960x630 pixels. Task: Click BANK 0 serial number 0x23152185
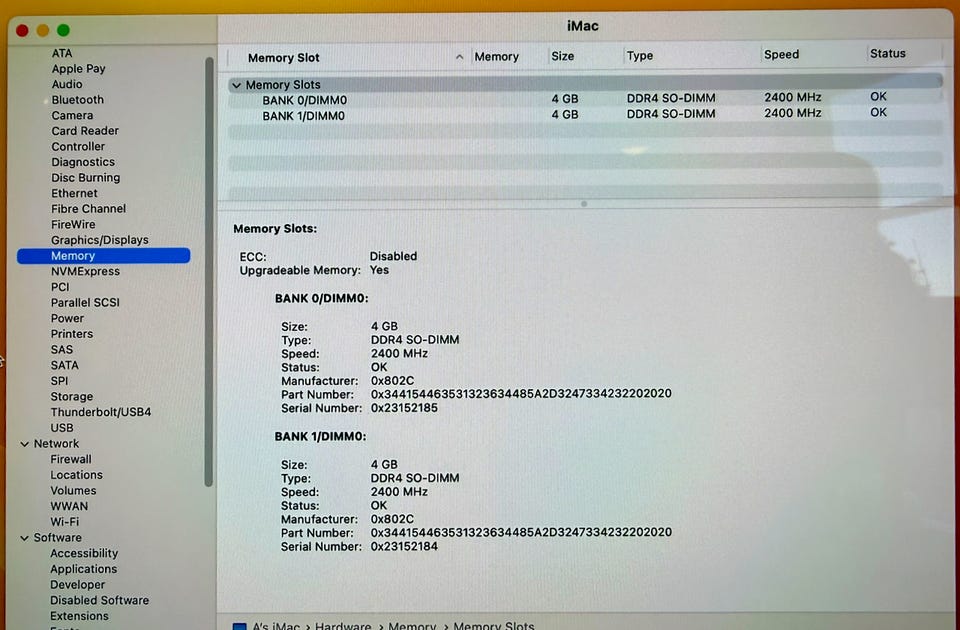[404, 408]
